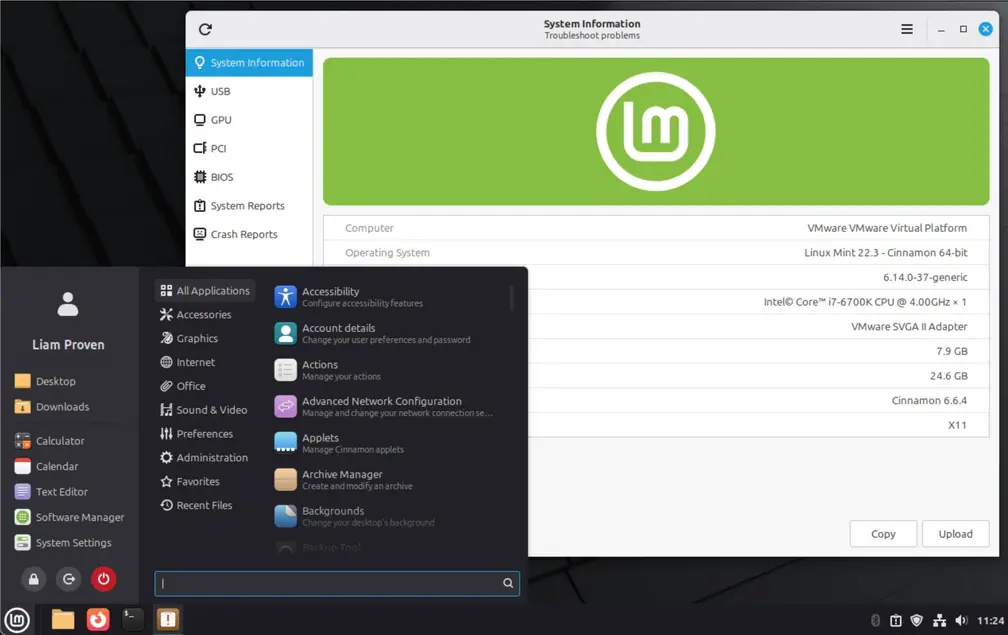
Task: Open the volume control in the tray
Action: tap(962, 619)
